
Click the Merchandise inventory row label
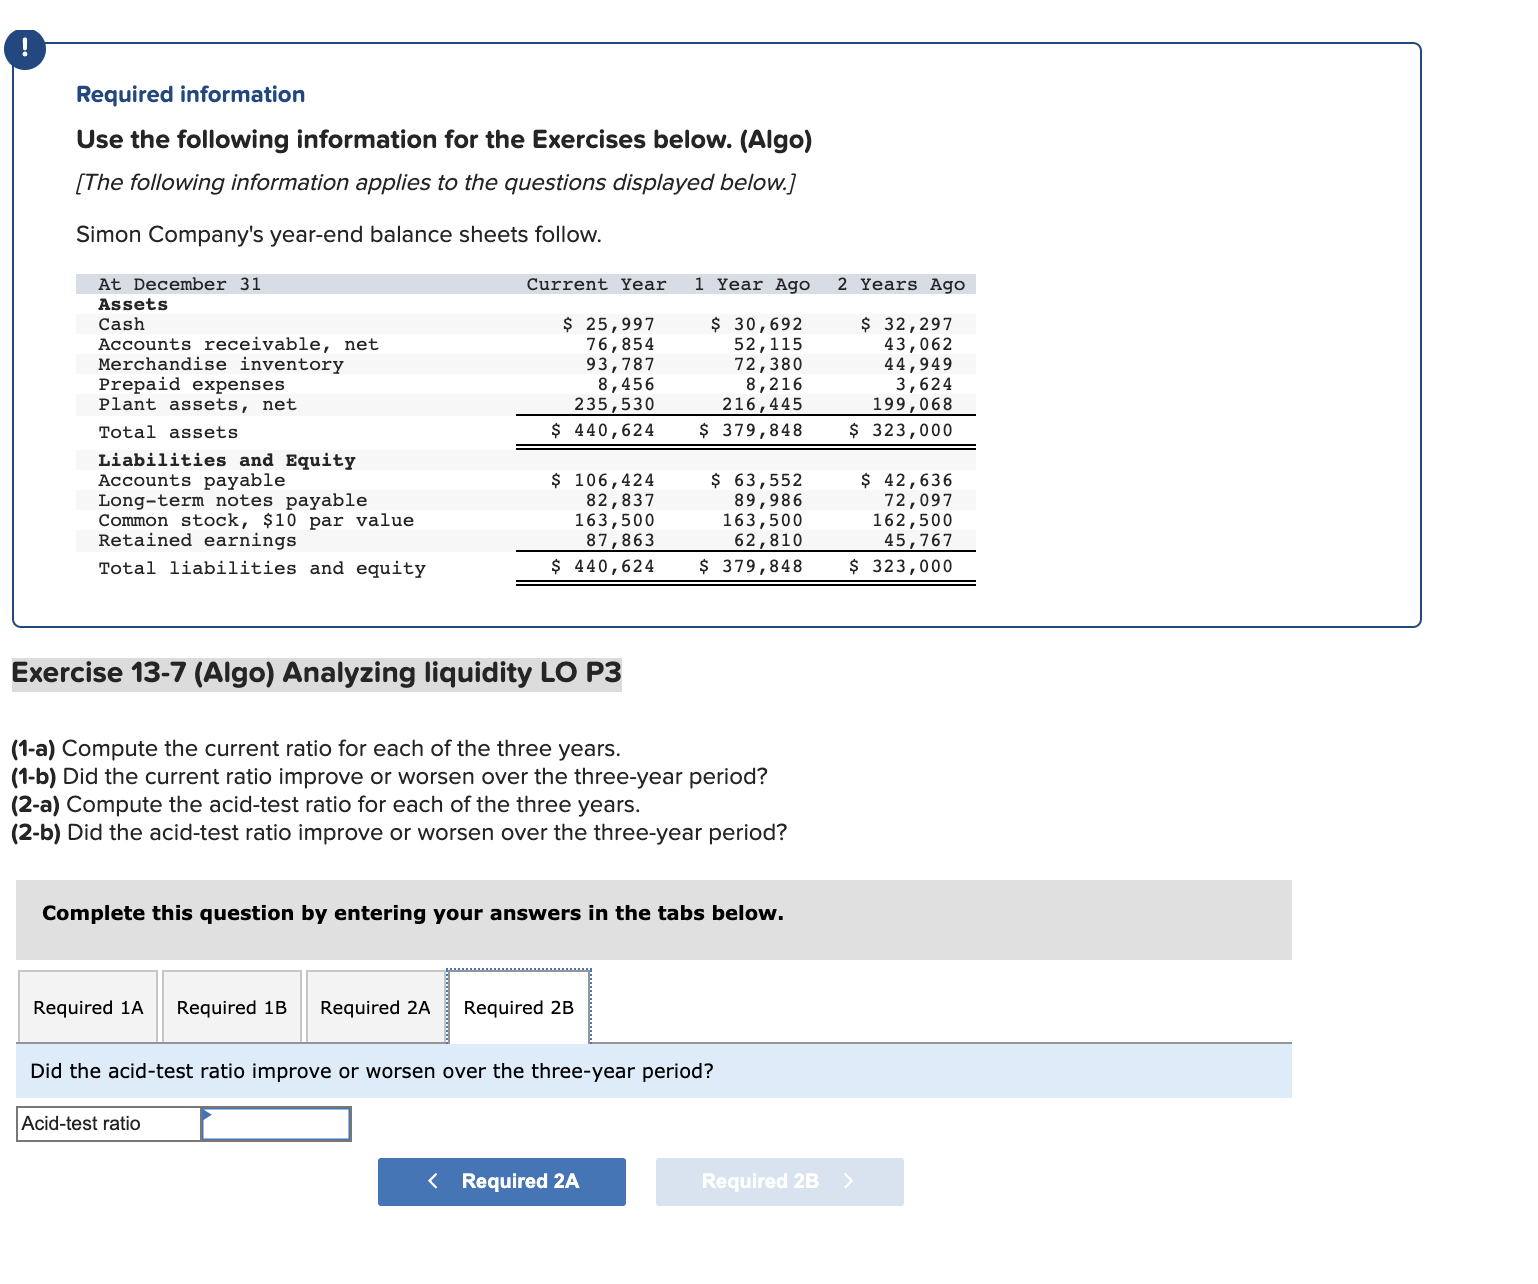(221, 364)
